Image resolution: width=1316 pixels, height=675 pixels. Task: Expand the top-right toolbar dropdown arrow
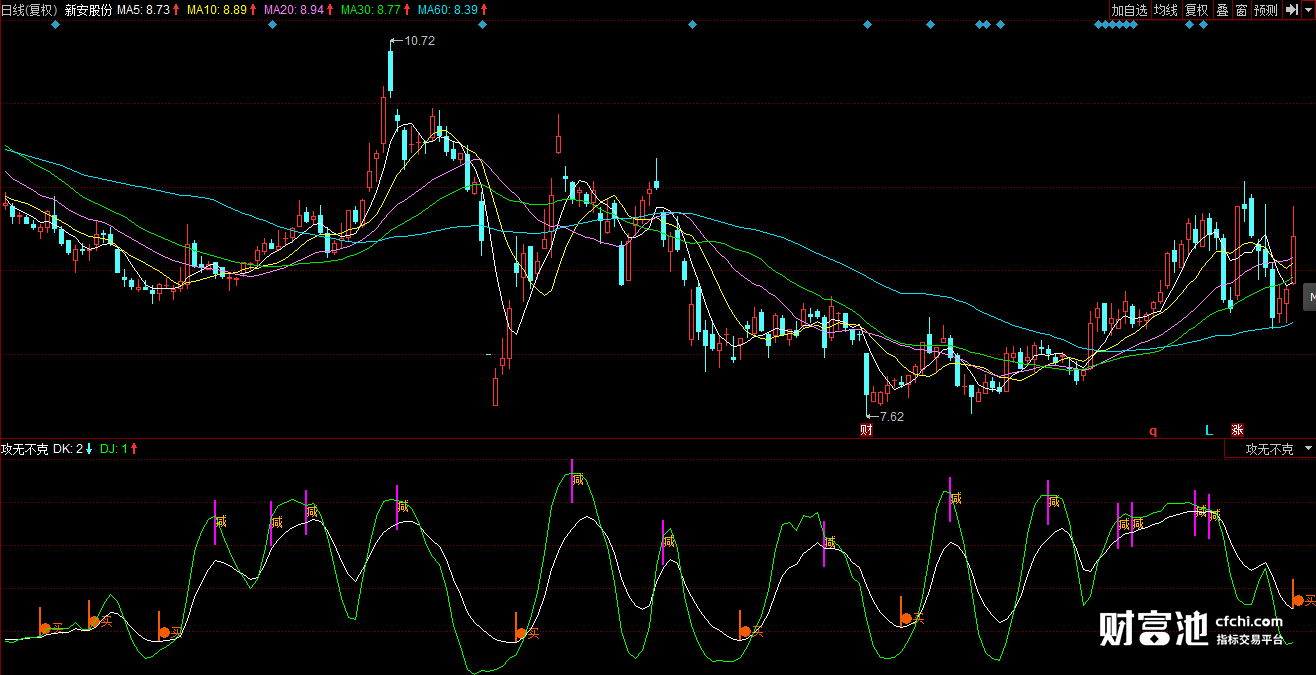coord(1308,10)
